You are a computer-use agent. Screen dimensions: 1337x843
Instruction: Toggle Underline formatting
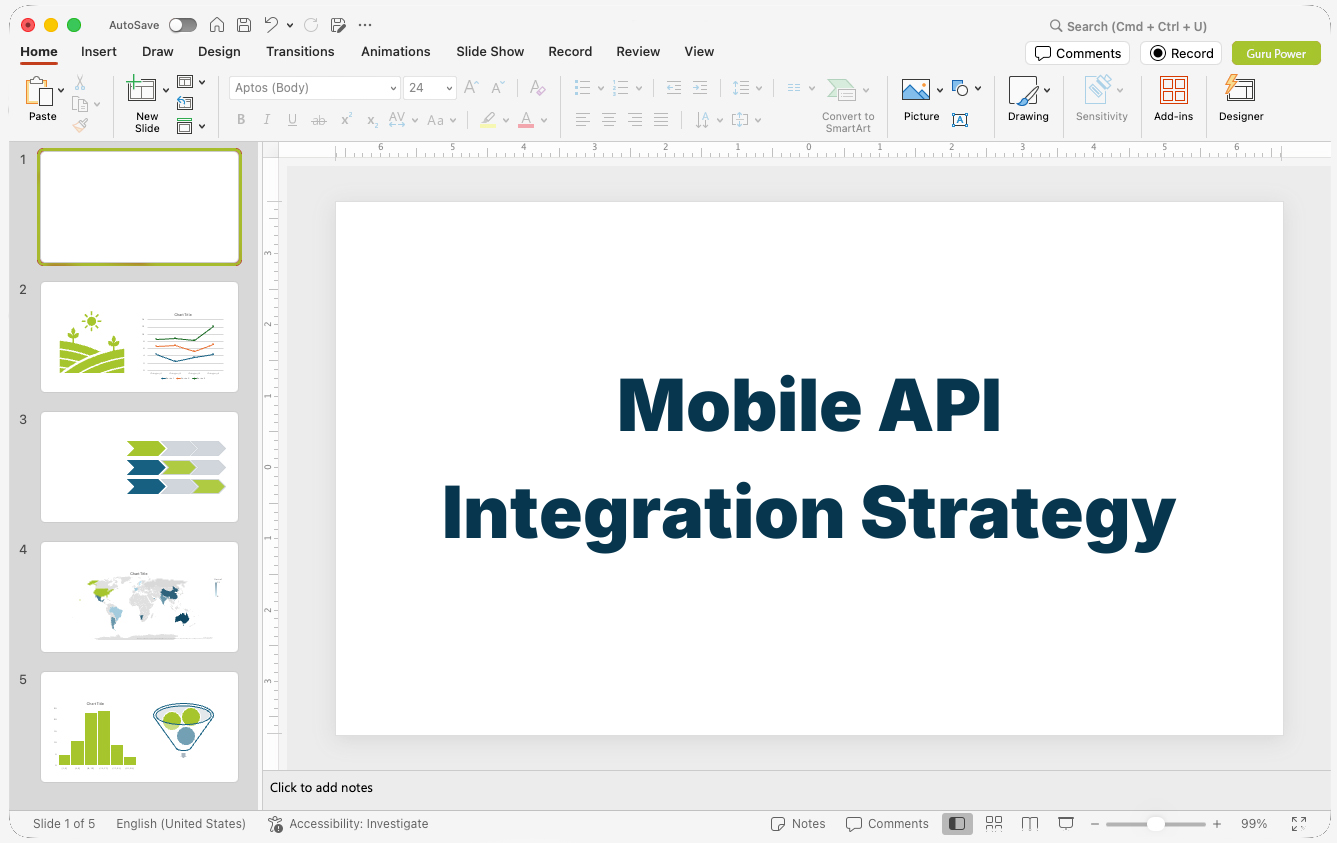click(x=292, y=120)
